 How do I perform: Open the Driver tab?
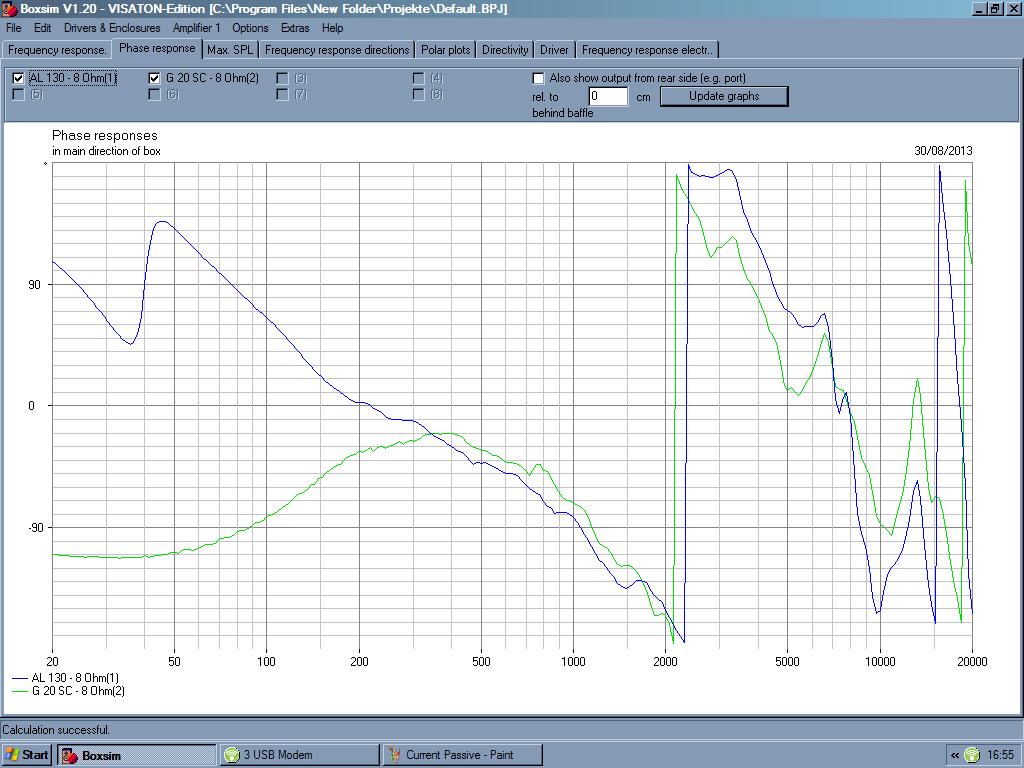[554, 50]
